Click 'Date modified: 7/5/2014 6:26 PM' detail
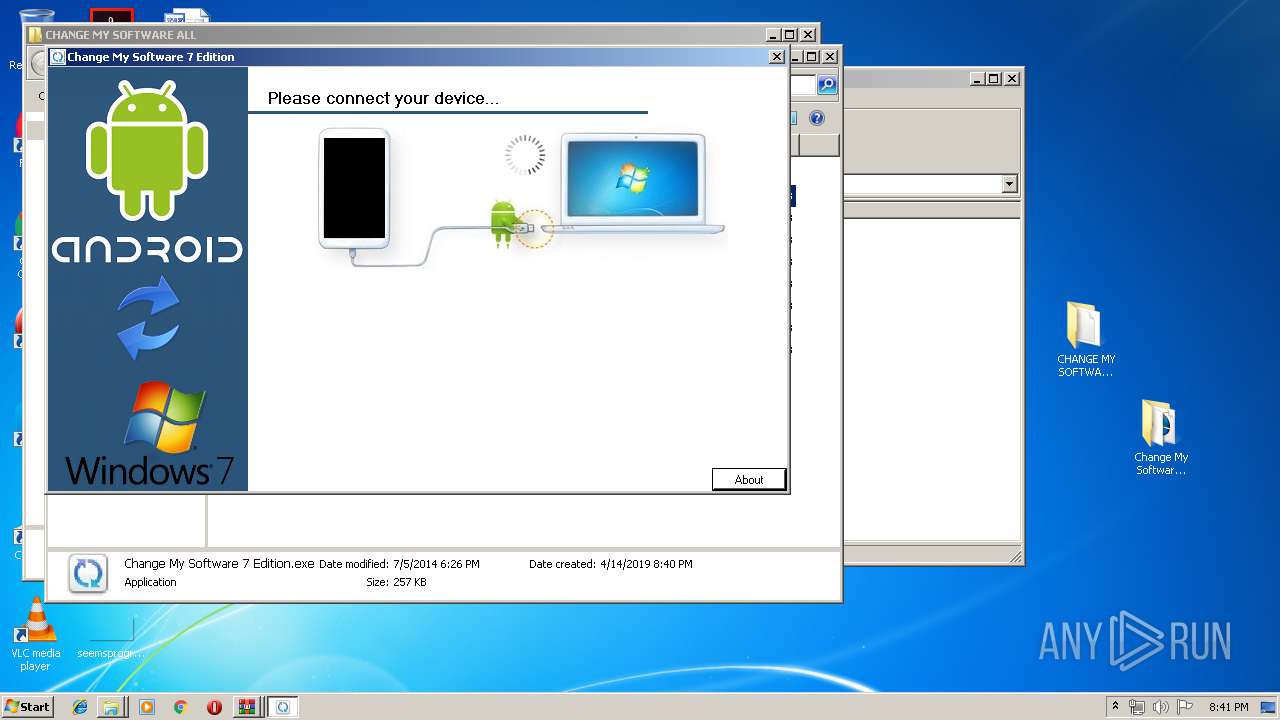Viewport: 1280px width, 720px height. [399, 564]
